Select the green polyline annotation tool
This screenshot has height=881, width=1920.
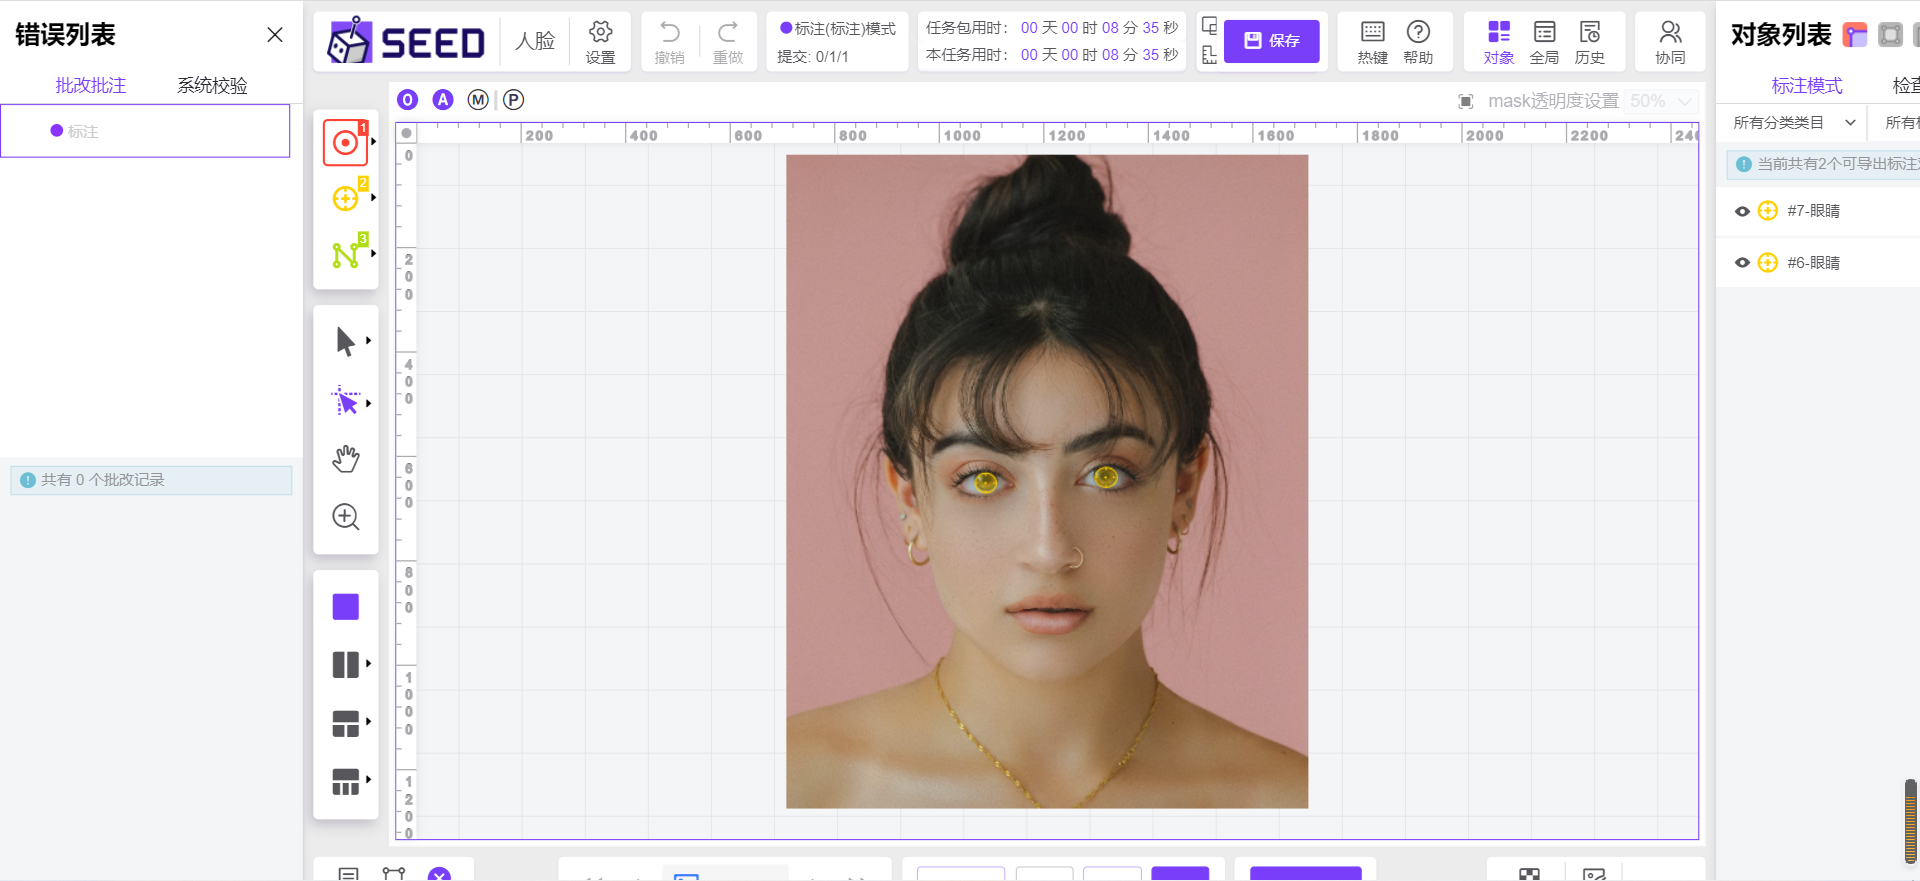click(345, 254)
